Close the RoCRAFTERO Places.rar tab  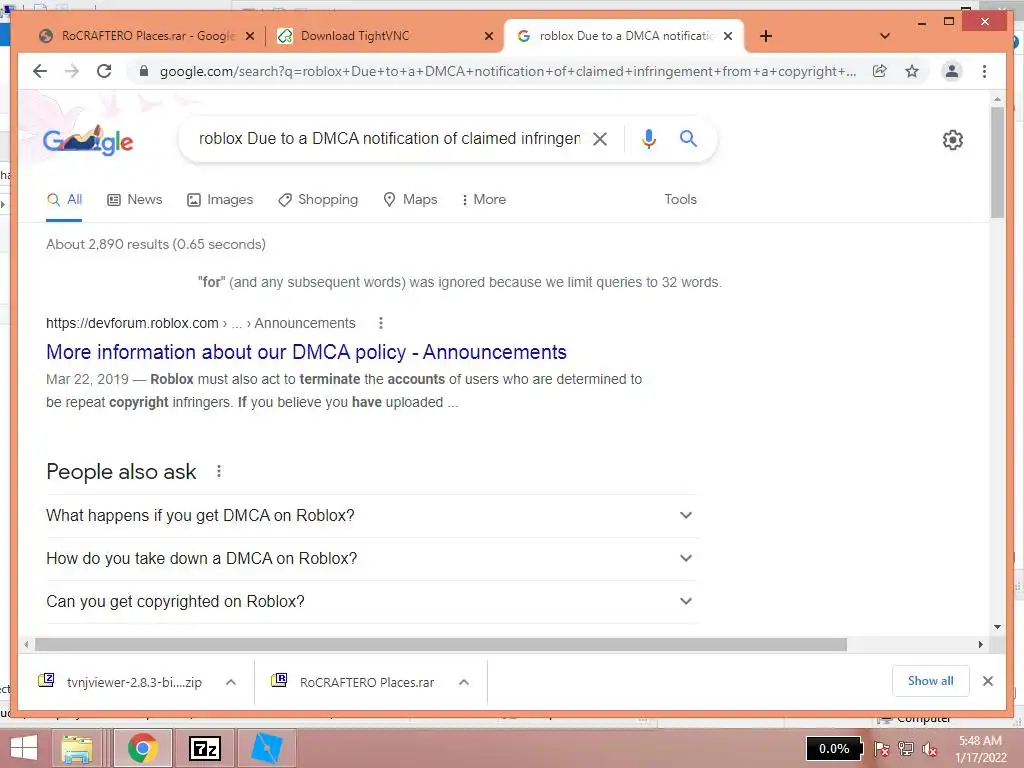click(249, 36)
